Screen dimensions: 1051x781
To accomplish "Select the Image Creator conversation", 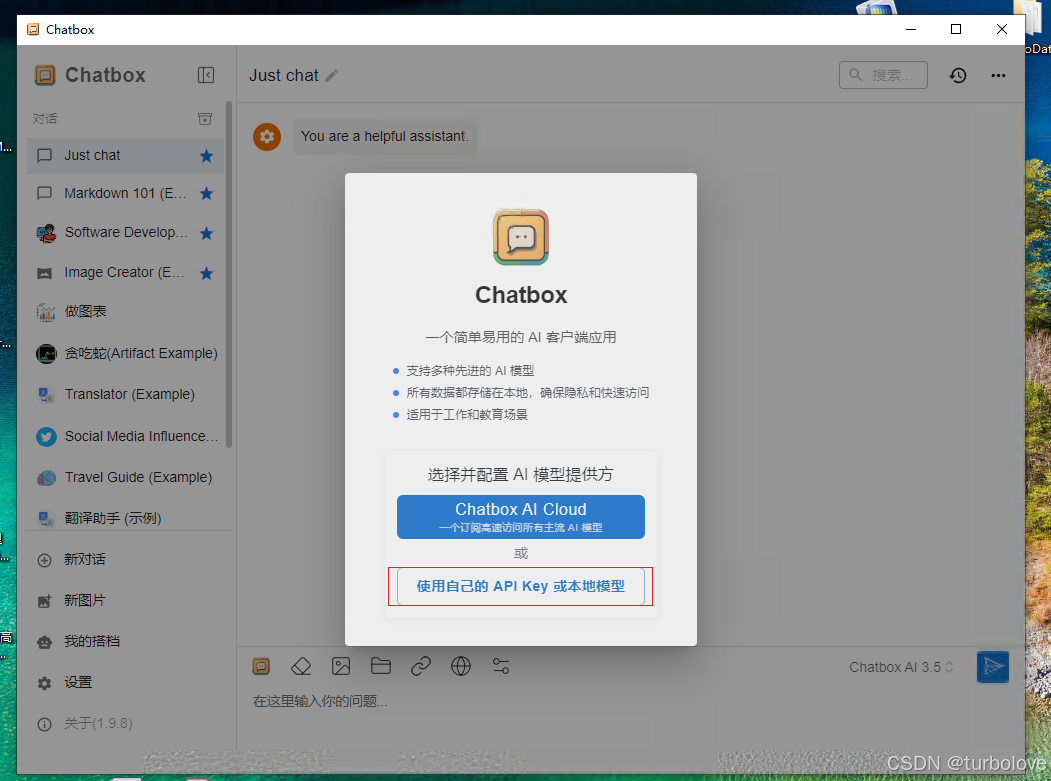I will click(x=125, y=272).
